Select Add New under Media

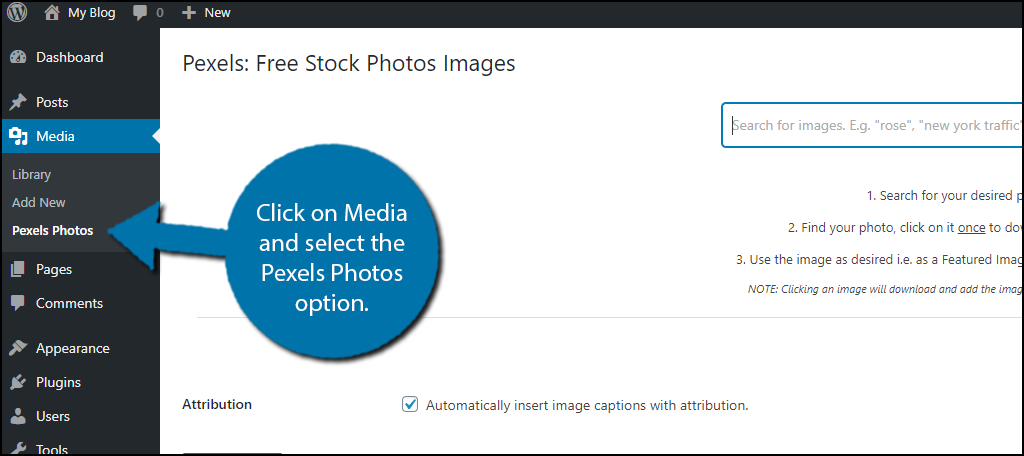pos(39,203)
